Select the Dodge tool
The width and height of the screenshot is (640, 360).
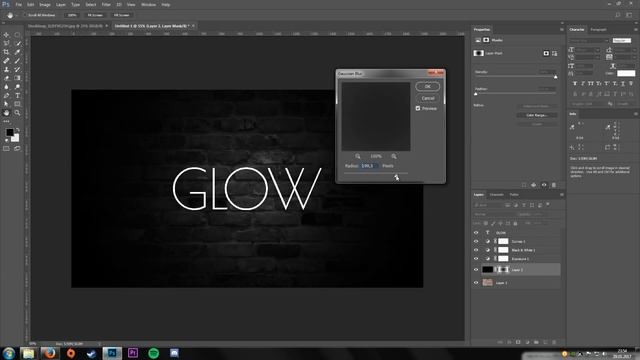tap(17, 87)
